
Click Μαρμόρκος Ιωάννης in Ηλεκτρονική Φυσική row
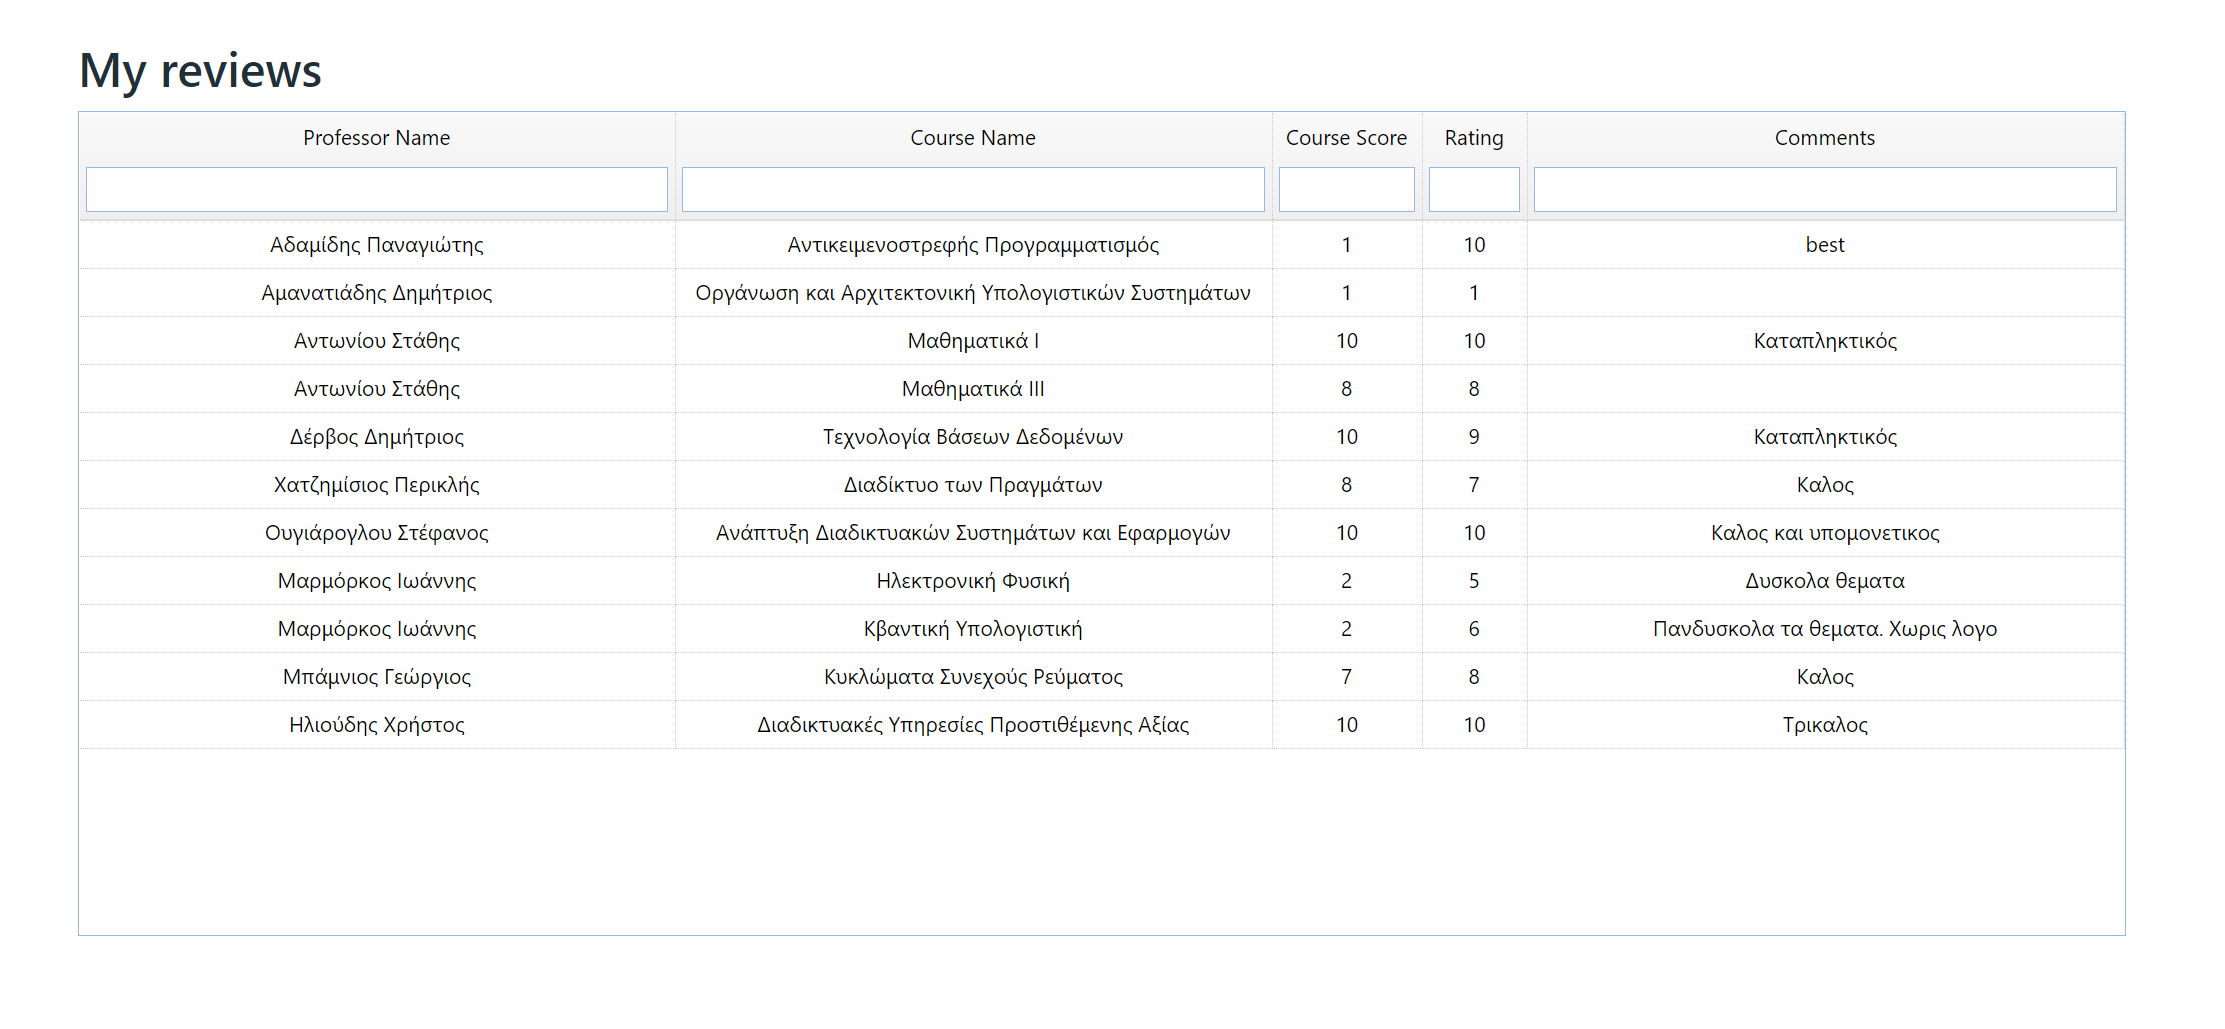377,581
